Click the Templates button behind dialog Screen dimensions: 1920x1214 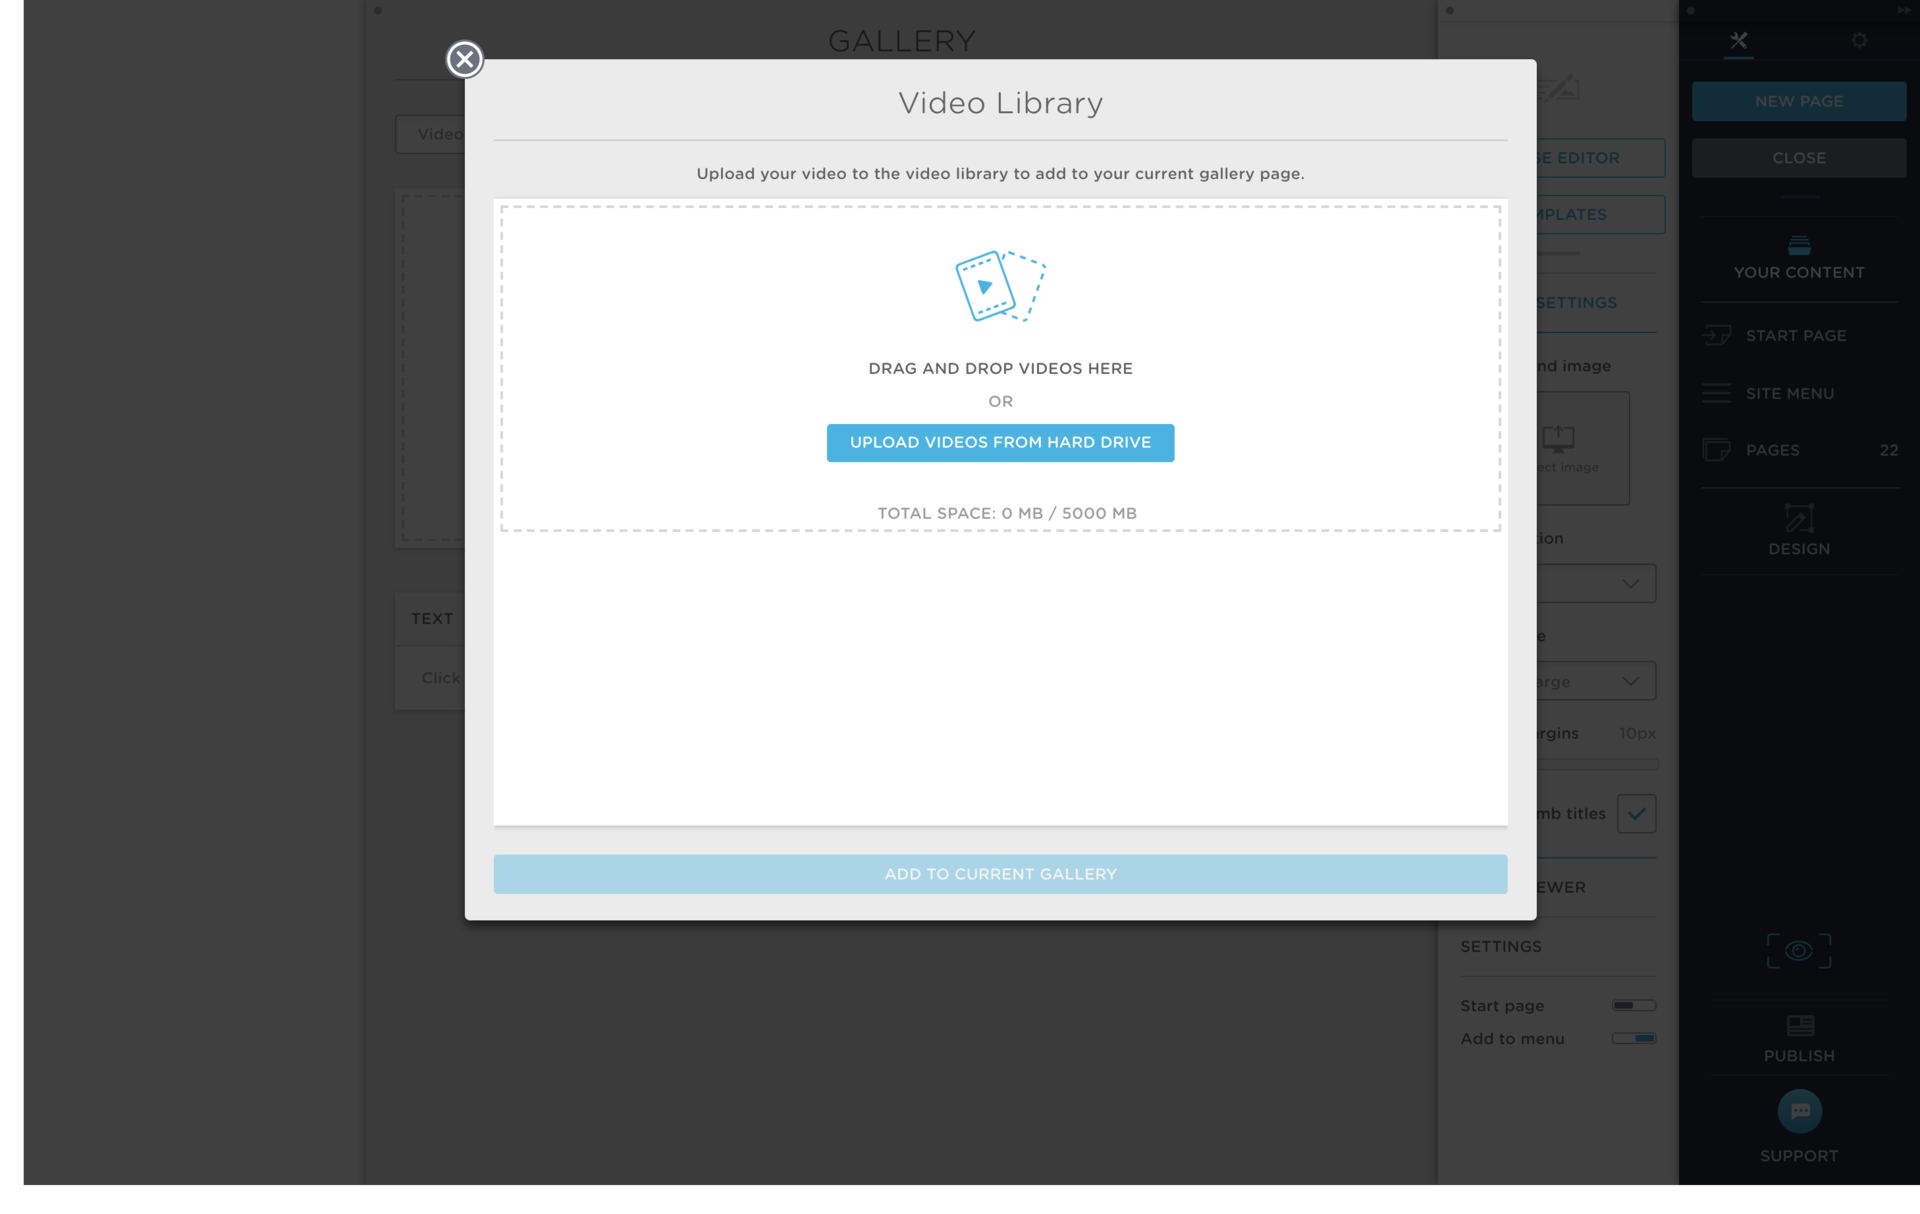[1601, 214]
